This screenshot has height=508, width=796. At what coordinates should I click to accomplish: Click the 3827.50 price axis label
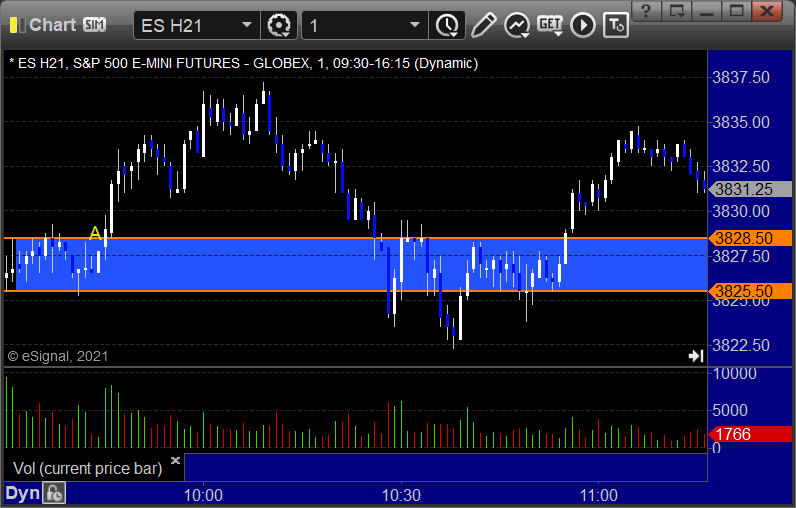(741, 256)
